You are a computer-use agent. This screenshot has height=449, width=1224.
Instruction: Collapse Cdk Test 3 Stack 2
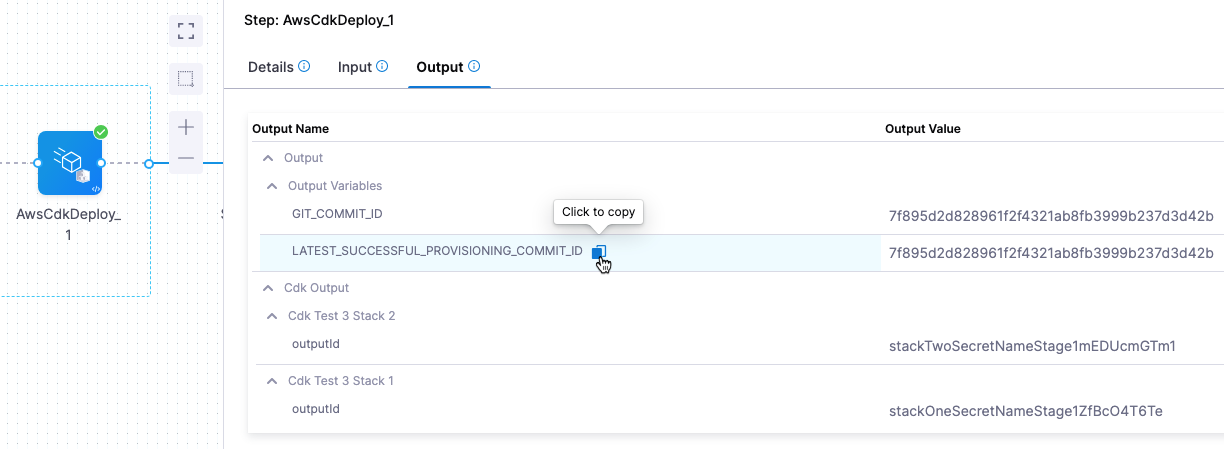(x=271, y=316)
